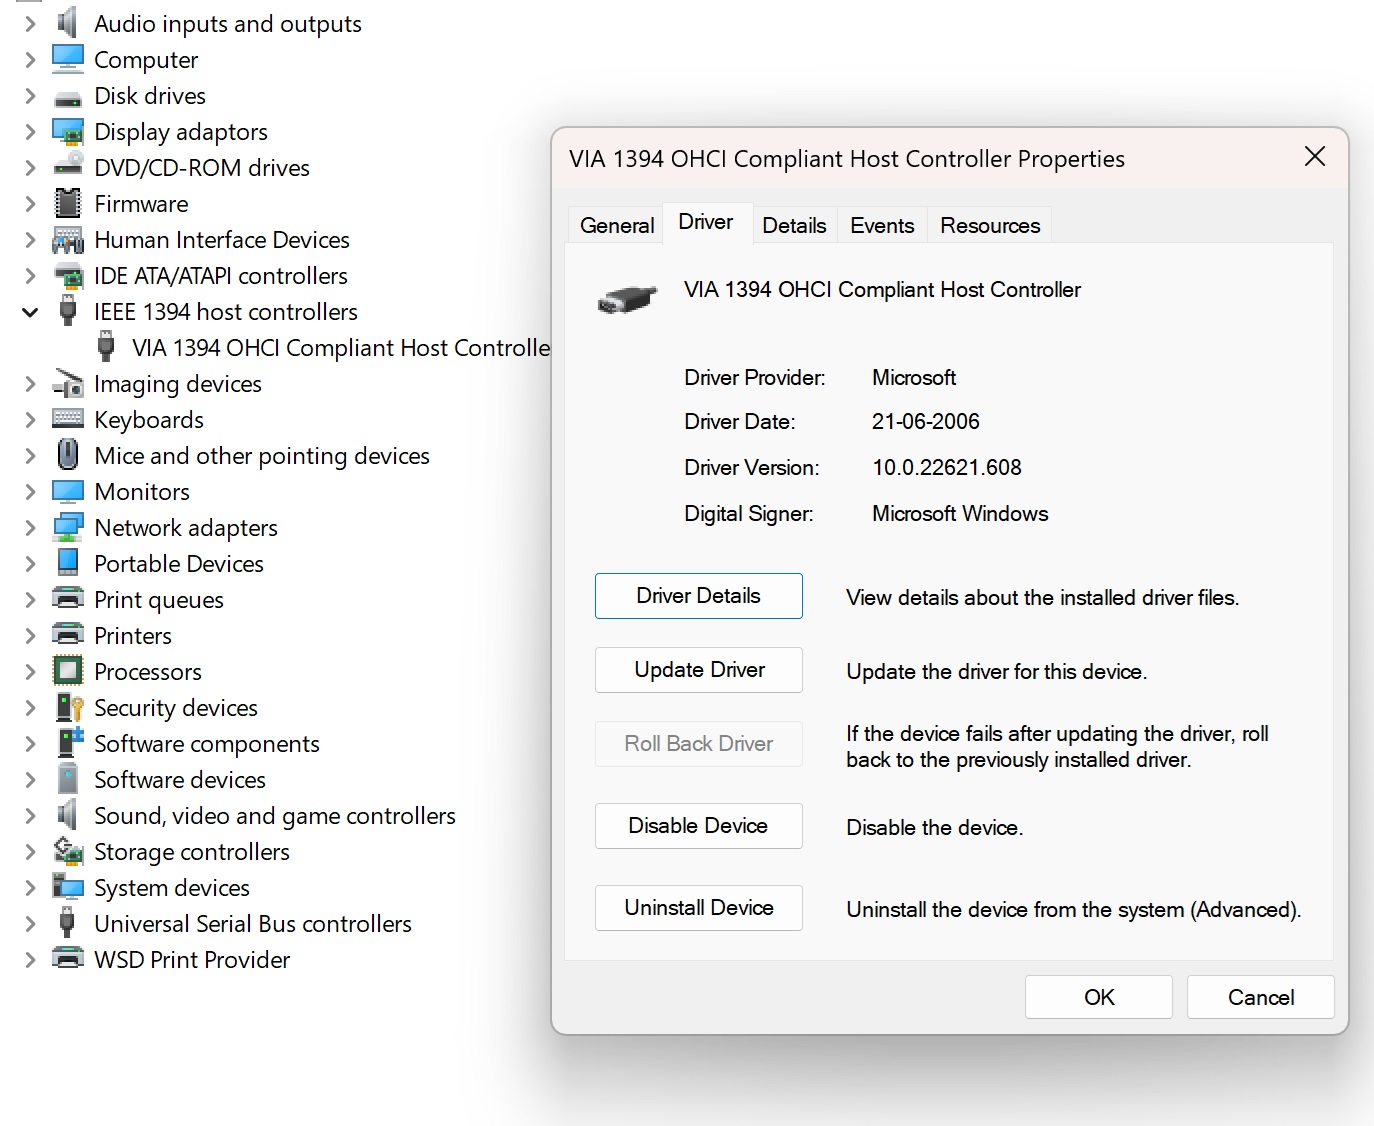Click the Print queues printer icon
This screenshot has width=1374, height=1126.
click(x=67, y=598)
